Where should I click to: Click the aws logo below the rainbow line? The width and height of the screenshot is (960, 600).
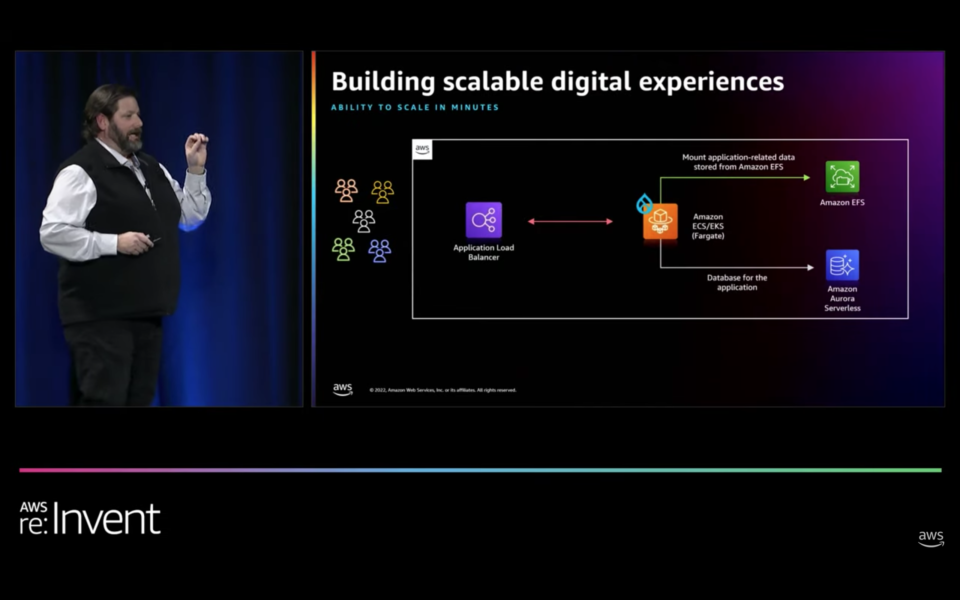(931, 538)
